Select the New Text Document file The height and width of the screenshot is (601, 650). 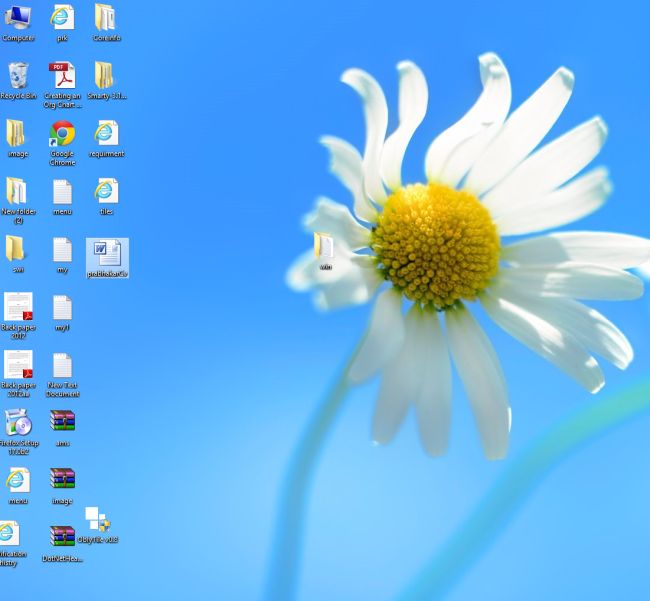[62, 375]
